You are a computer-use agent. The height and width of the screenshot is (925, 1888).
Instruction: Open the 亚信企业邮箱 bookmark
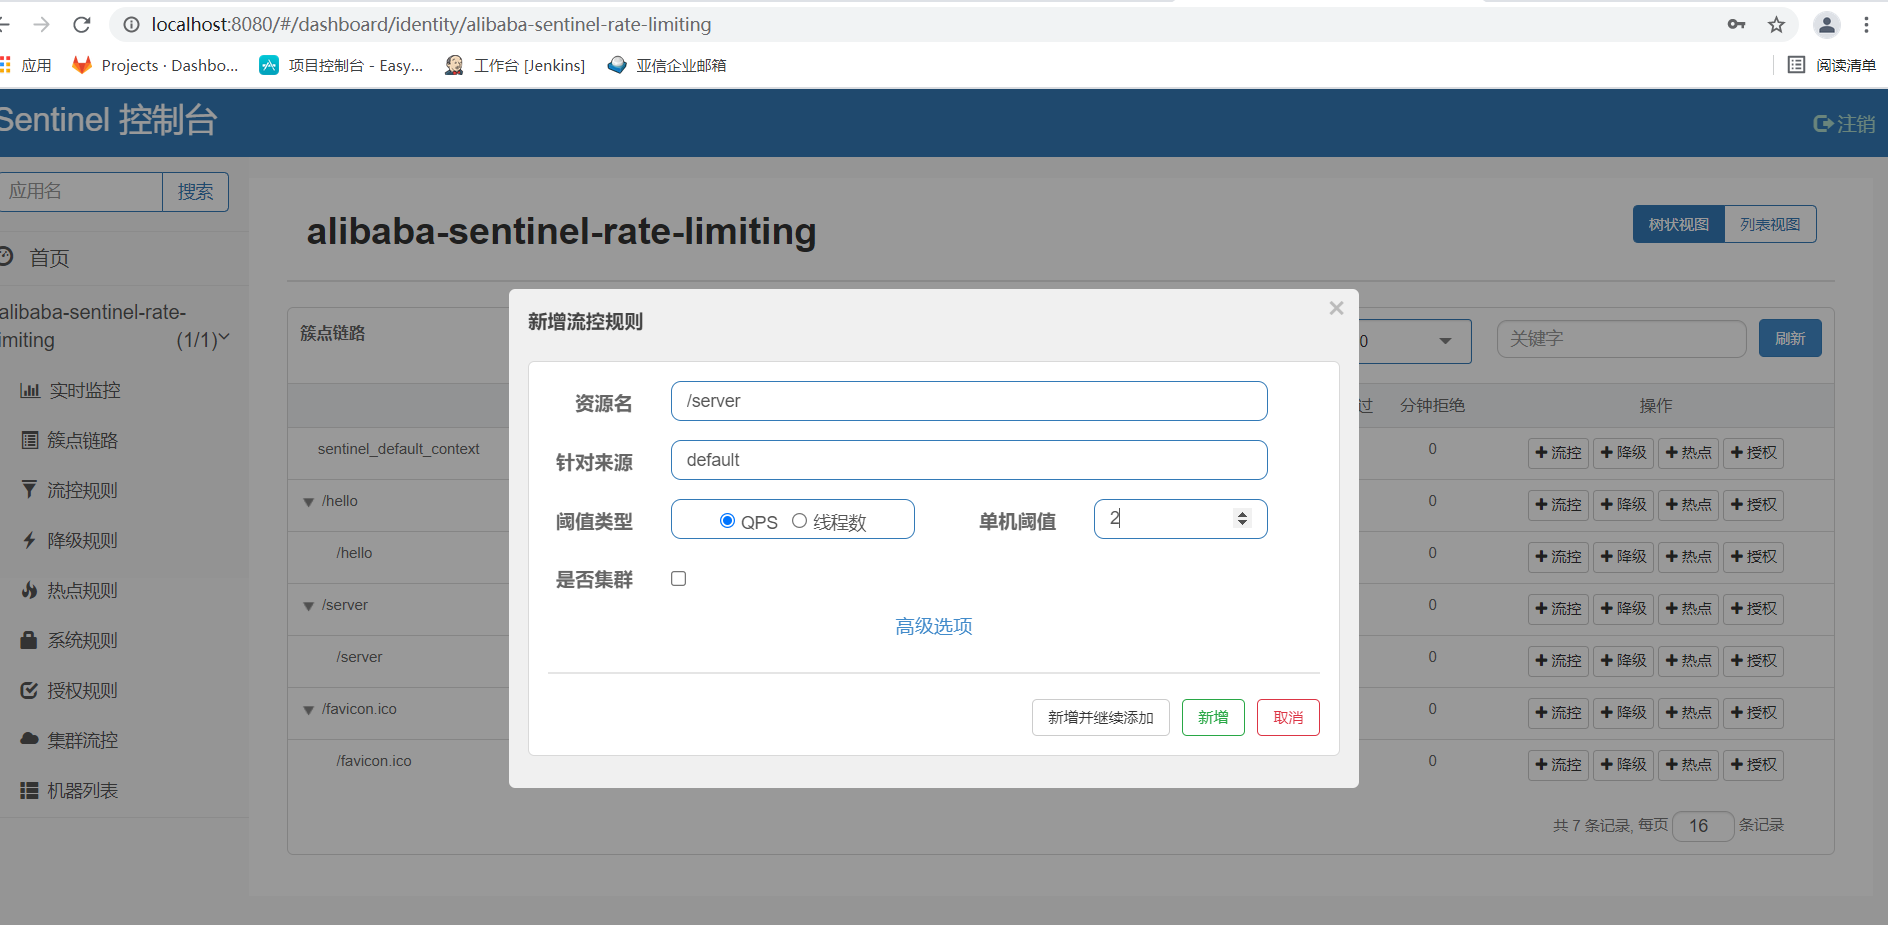(668, 65)
